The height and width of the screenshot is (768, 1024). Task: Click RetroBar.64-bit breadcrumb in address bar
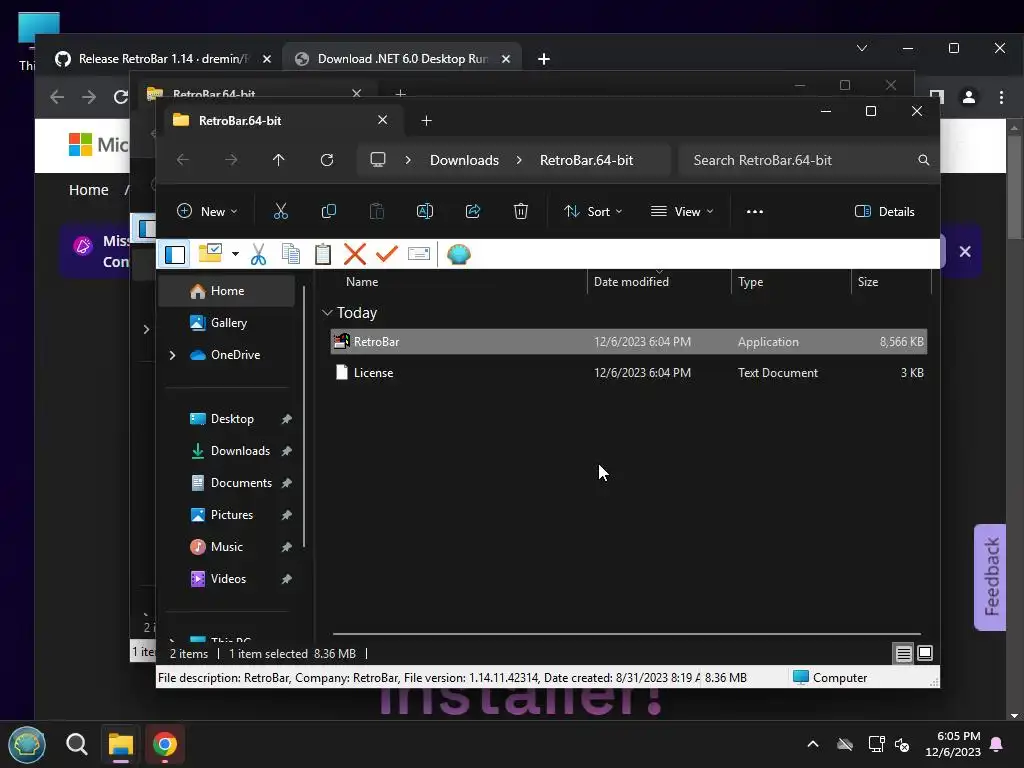586,160
